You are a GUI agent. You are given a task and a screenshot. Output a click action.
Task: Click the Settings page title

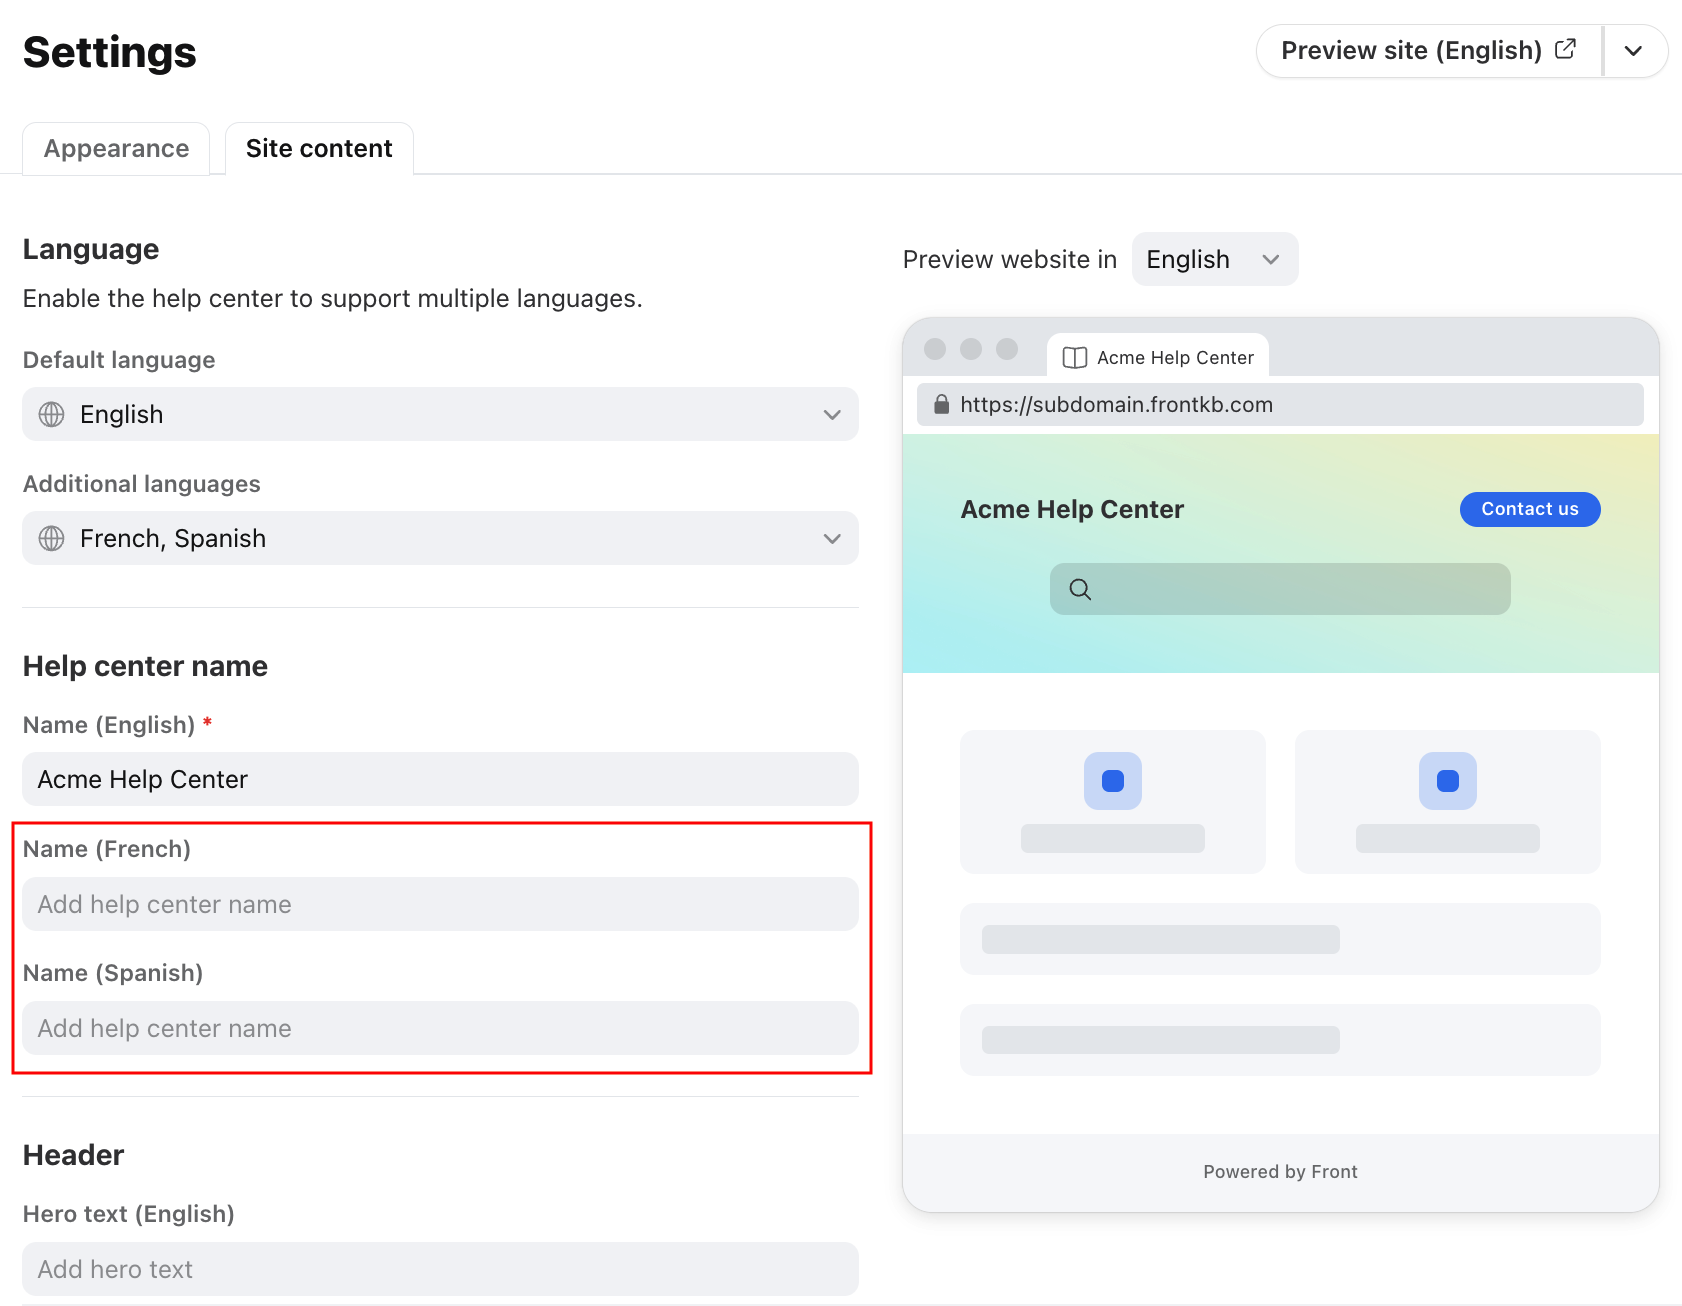coord(110,52)
